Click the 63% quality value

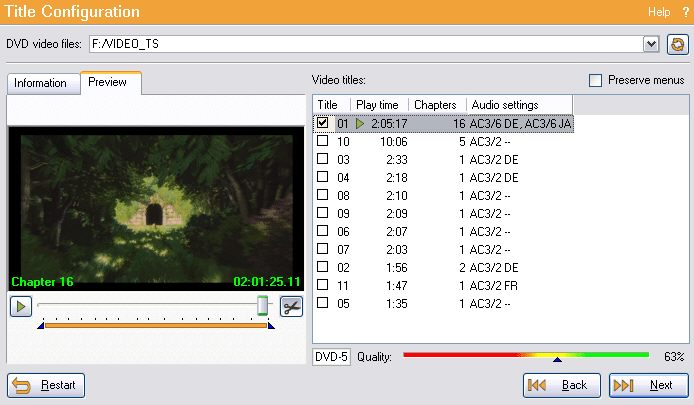coord(674,357)
